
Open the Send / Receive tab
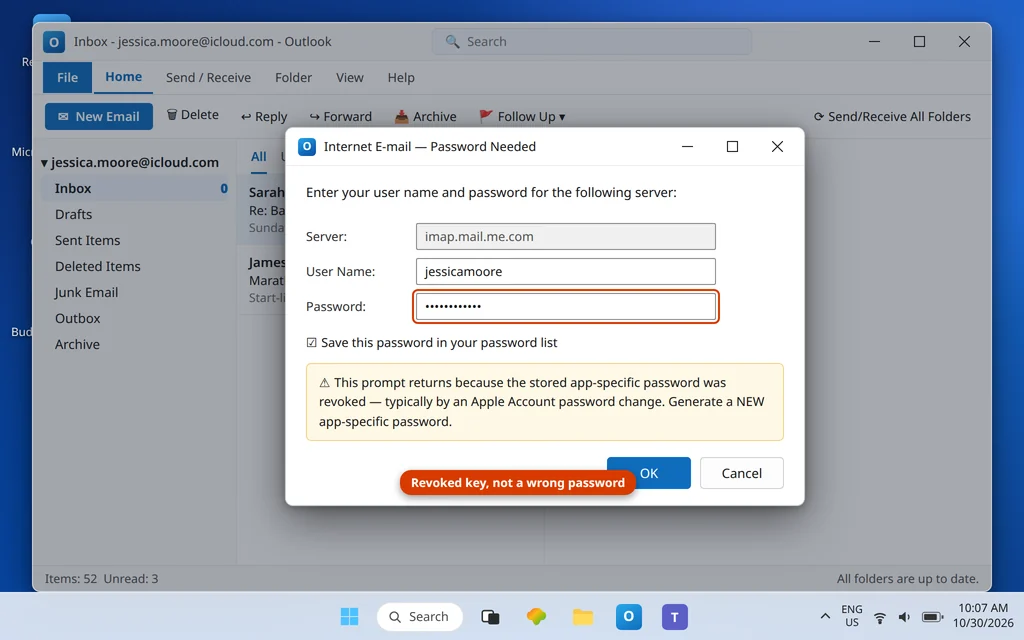point(208,78)
